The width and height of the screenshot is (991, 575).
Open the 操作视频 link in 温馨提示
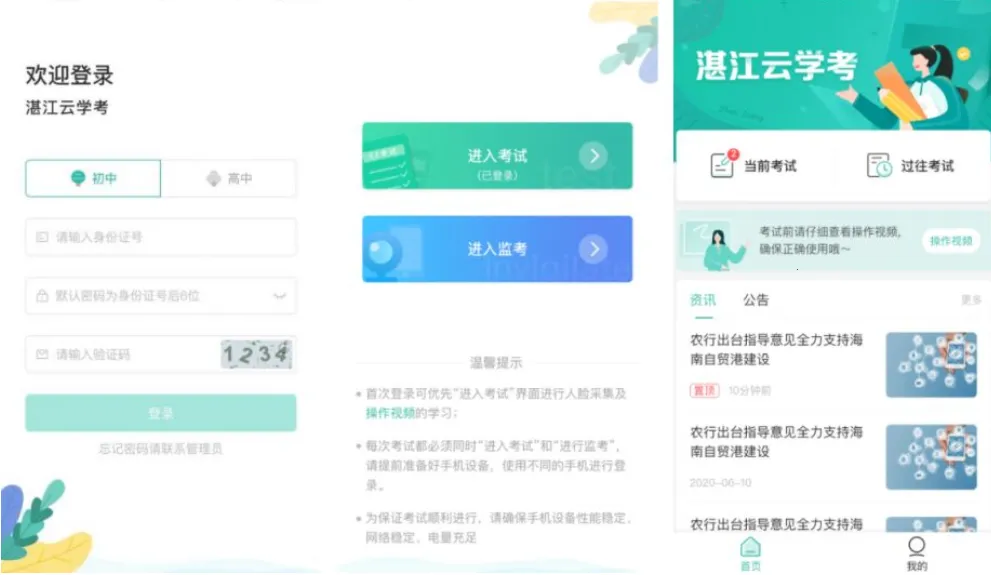click(391, 413)
